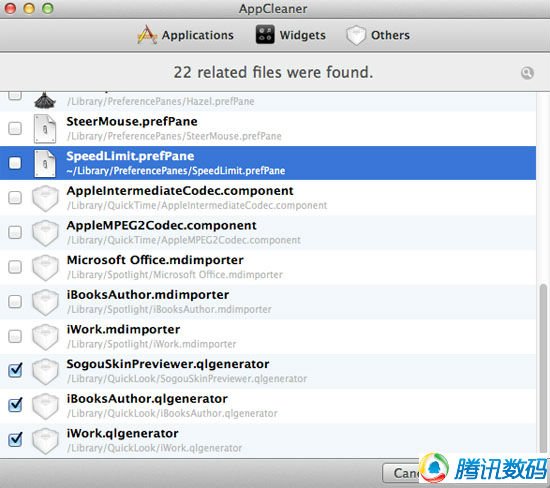
Task: Select the SpeedLimit.prefPane highlighted name
Action: pos(130,156)
